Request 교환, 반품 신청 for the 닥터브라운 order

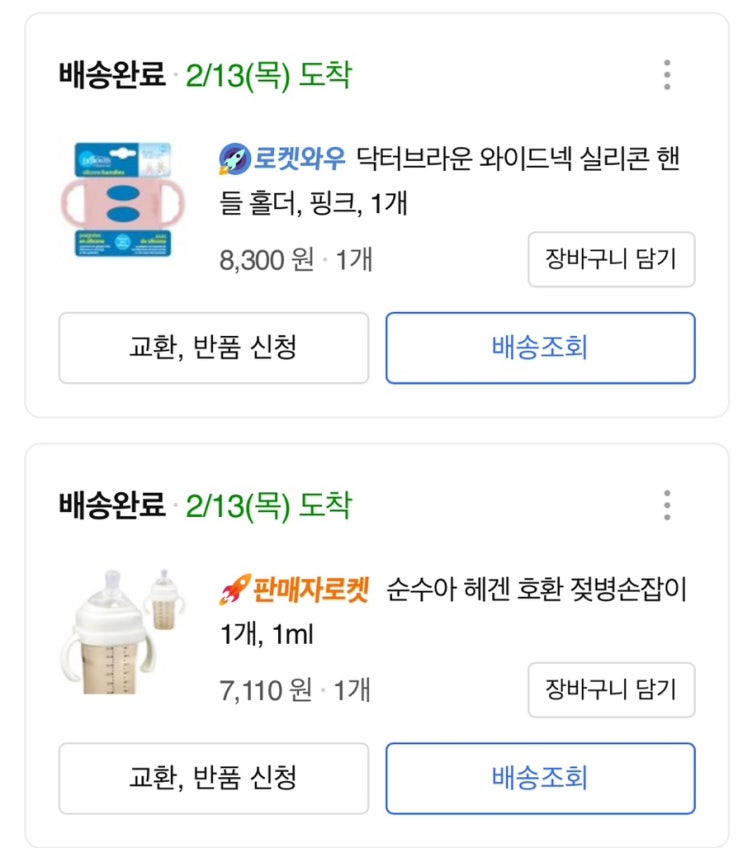213,348
